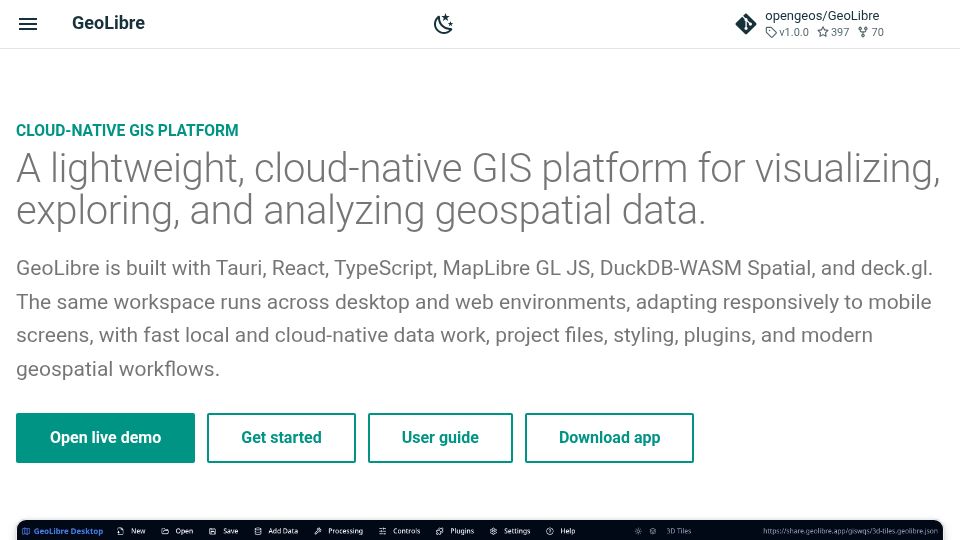
Task: Click the 70 forks count
Action: tap(871, 32)
